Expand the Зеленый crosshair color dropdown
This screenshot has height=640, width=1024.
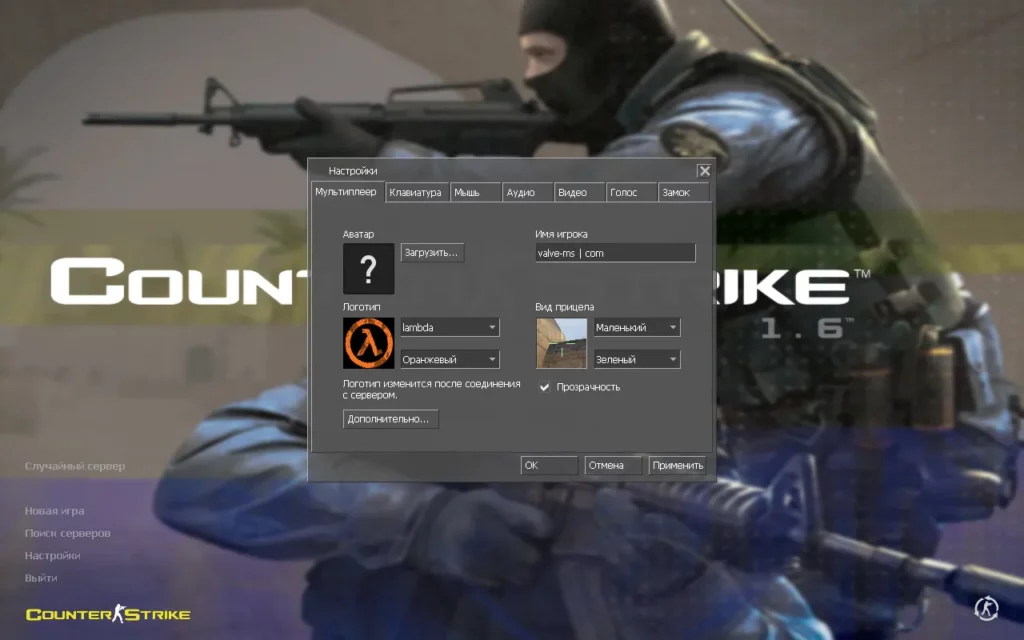636,359
